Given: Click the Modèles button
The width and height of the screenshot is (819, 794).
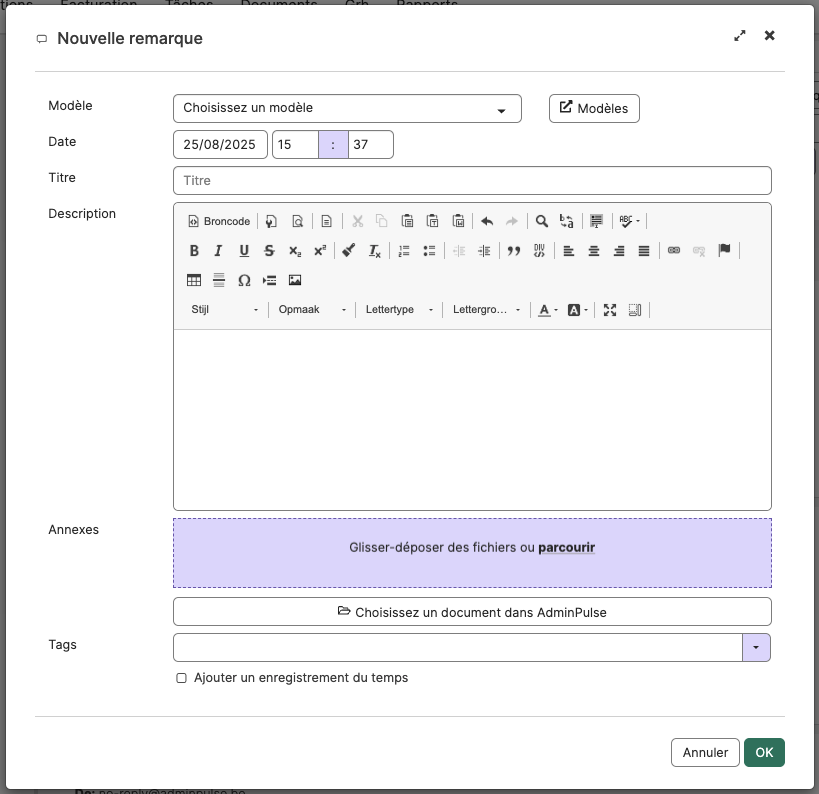Looking at the screenshot, I should coord(594,108).
